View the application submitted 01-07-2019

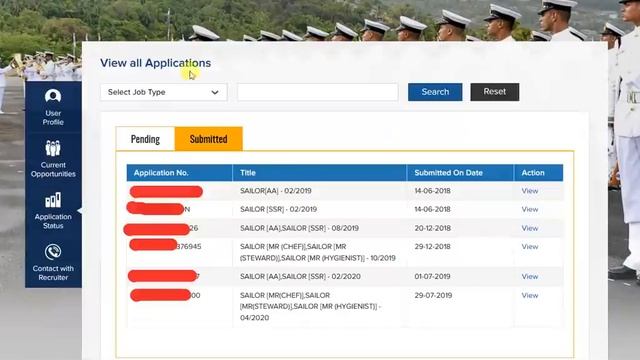point(530,276)
